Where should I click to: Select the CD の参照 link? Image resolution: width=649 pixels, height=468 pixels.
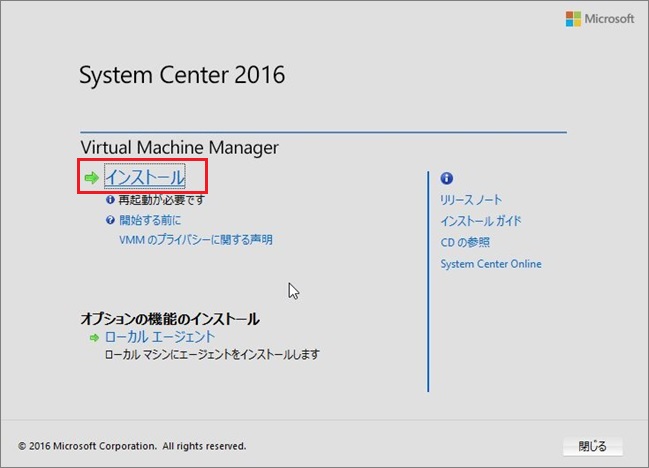tap(465, 242)
